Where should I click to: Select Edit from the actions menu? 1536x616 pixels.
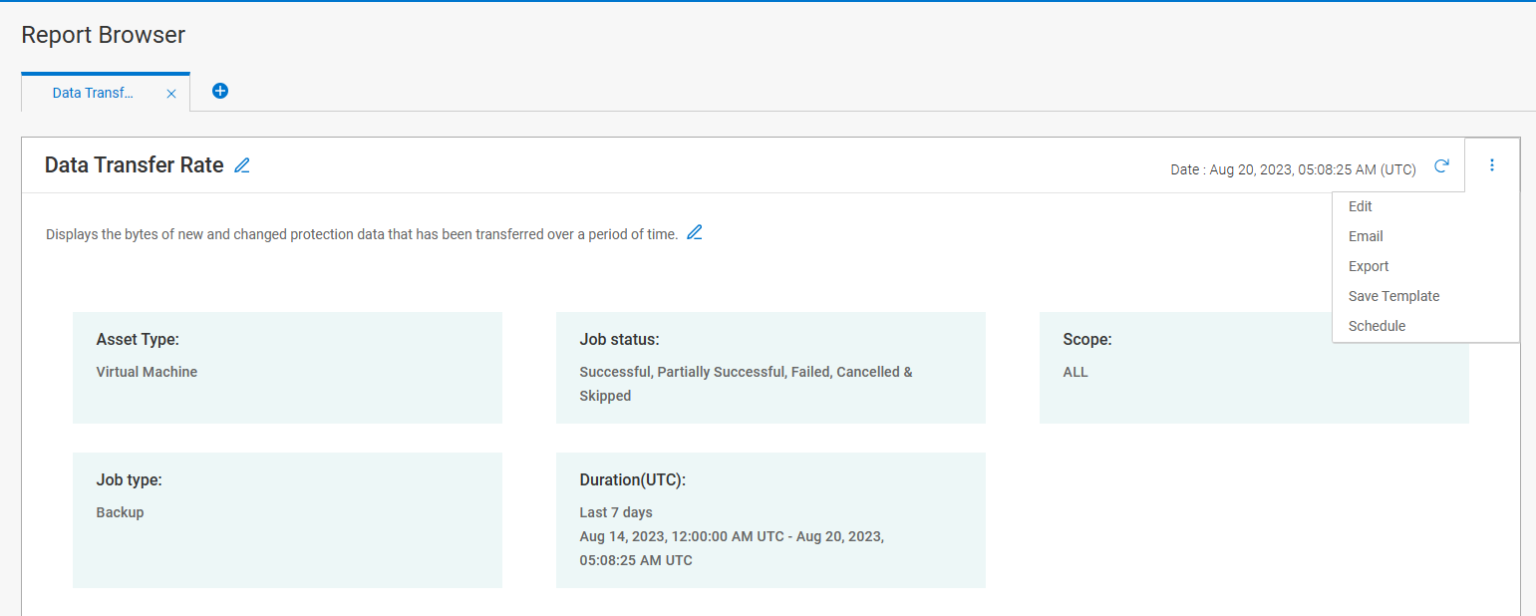[1360, 206]
